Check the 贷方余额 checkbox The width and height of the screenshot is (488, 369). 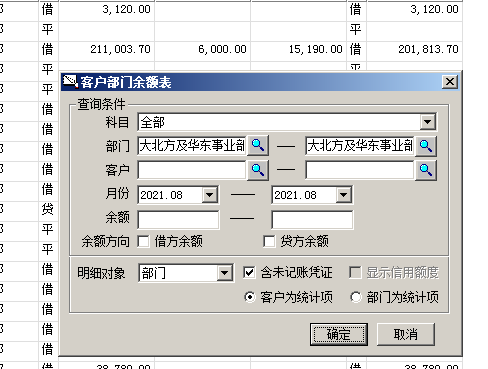[x=269, y=241]
